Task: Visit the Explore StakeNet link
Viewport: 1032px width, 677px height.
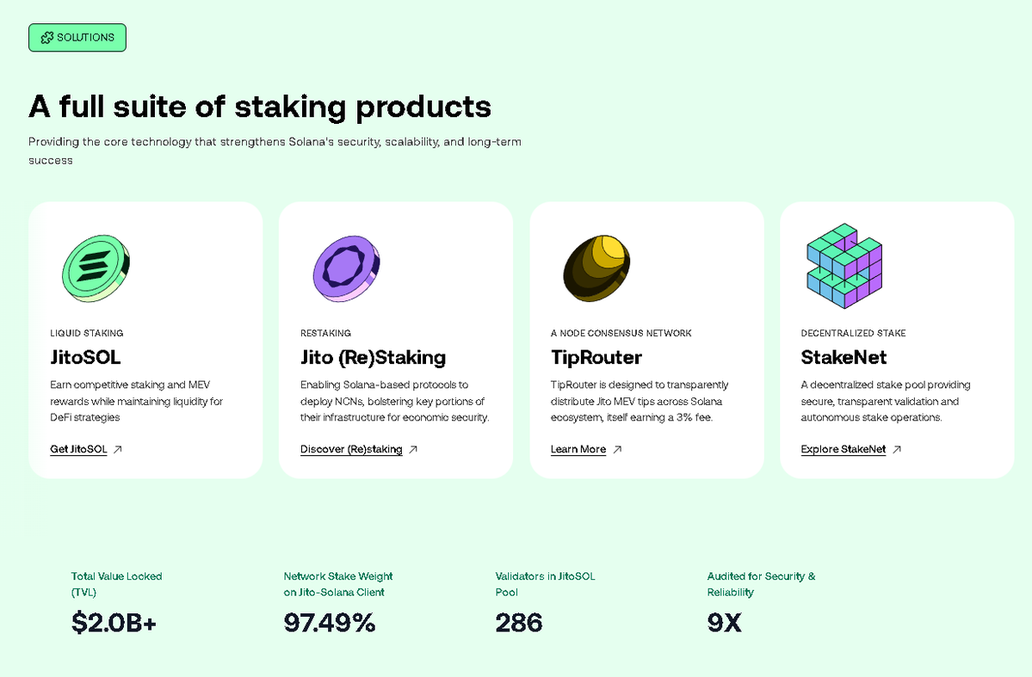Action: (x=843, y=450)
